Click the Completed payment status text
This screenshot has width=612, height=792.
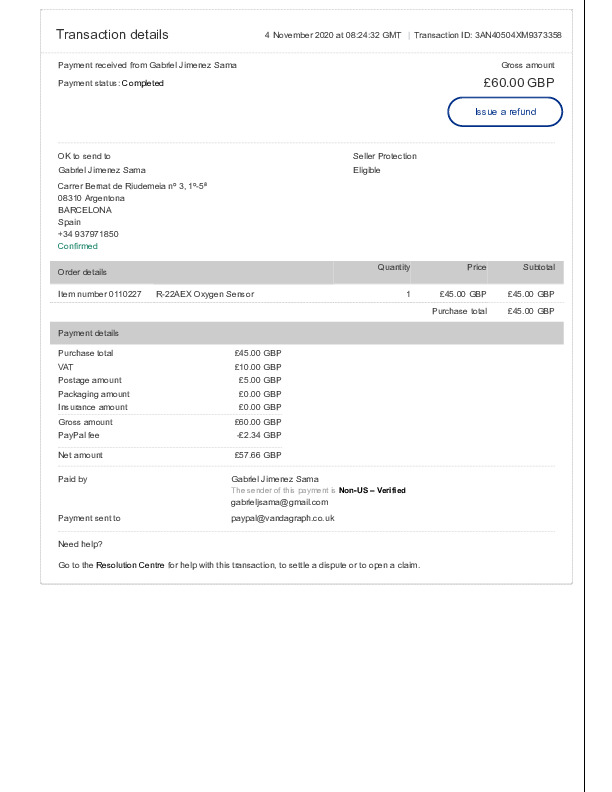click(x=143, y=83)
